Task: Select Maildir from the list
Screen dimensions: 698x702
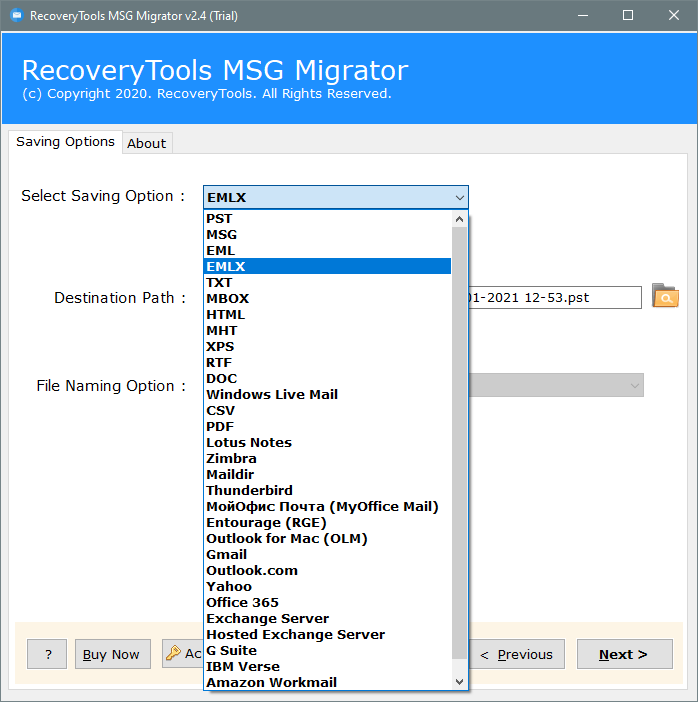Action: (x=327, y=475)
